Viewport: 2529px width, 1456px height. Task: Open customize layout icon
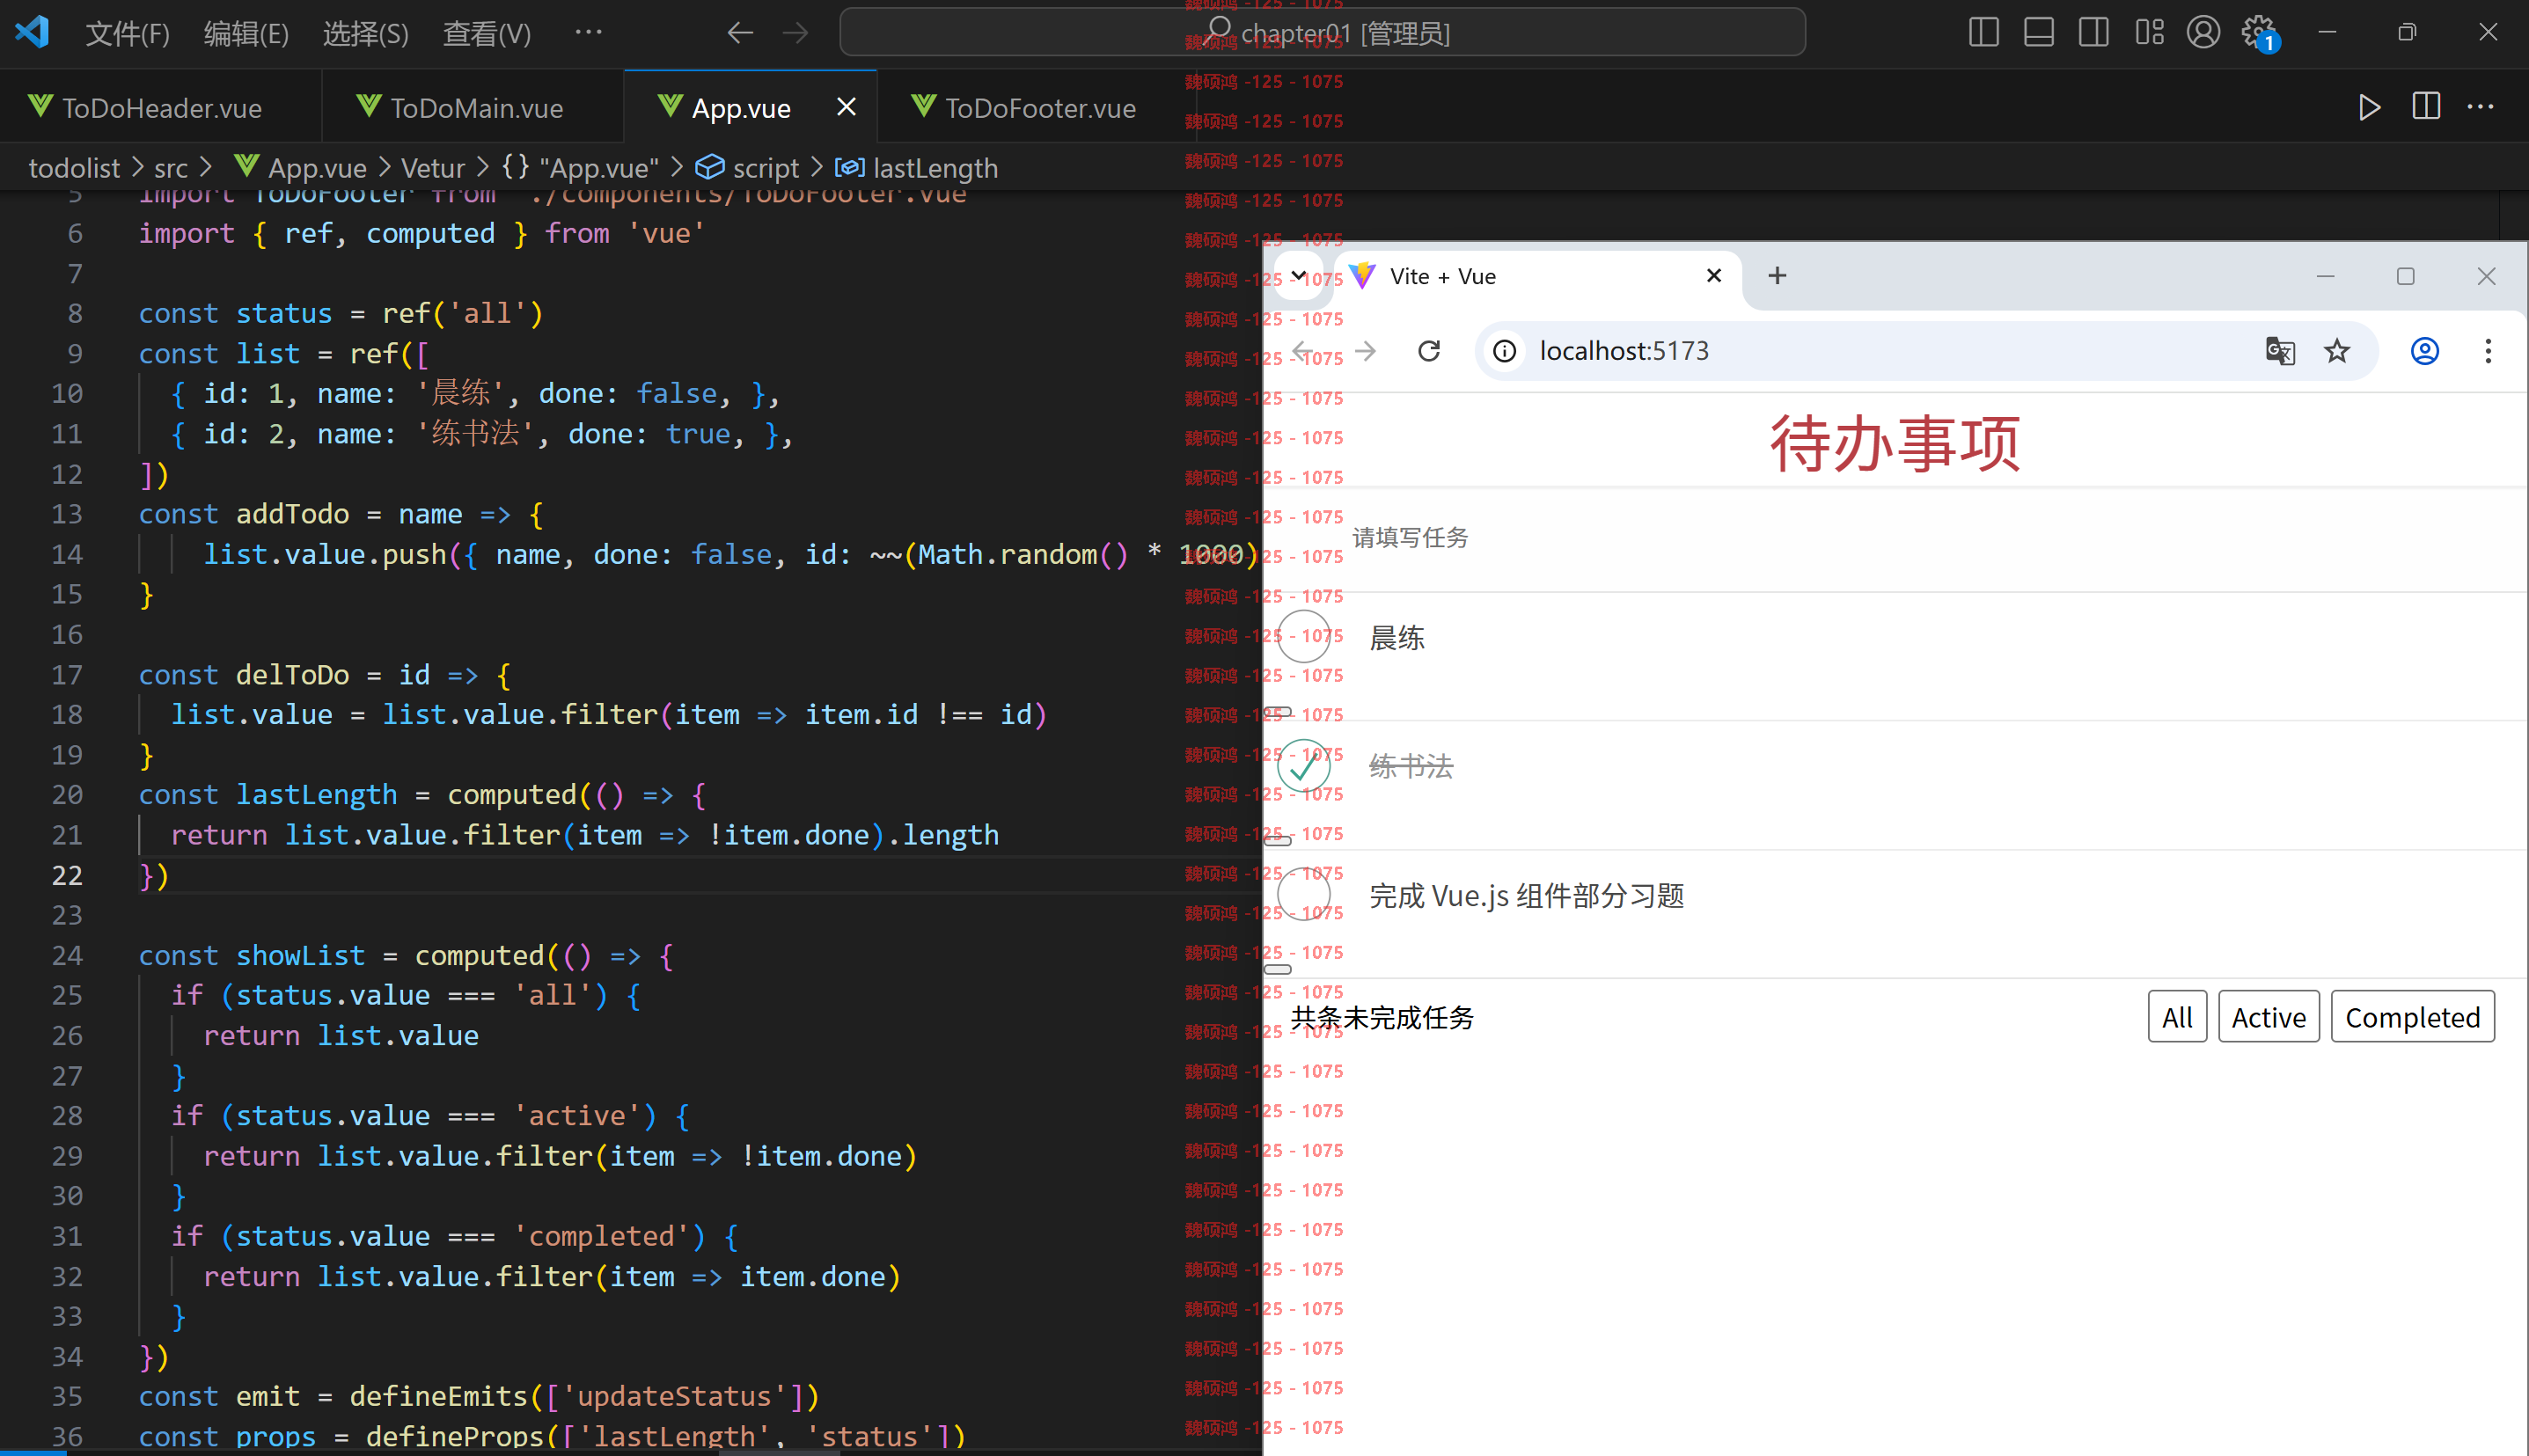[x=2149, y=32]
